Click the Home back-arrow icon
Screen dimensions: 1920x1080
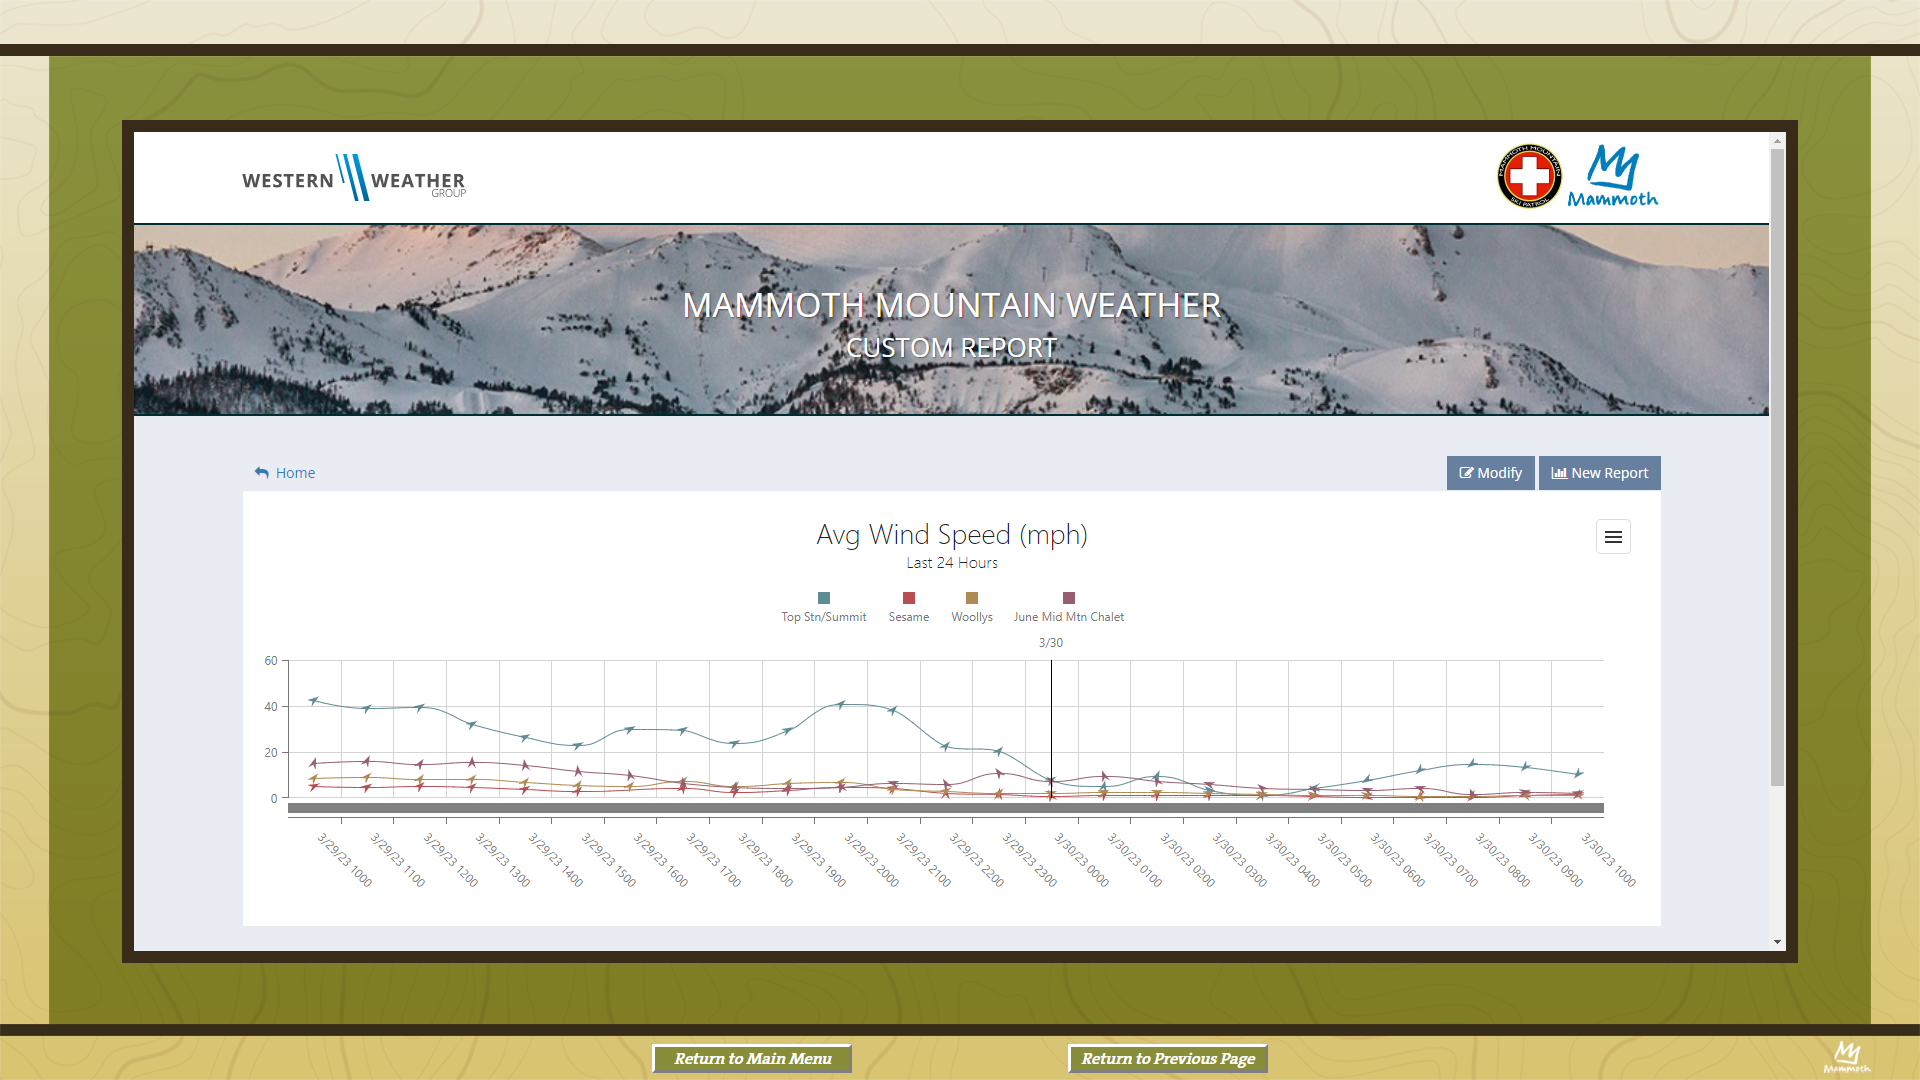(262, 473)
